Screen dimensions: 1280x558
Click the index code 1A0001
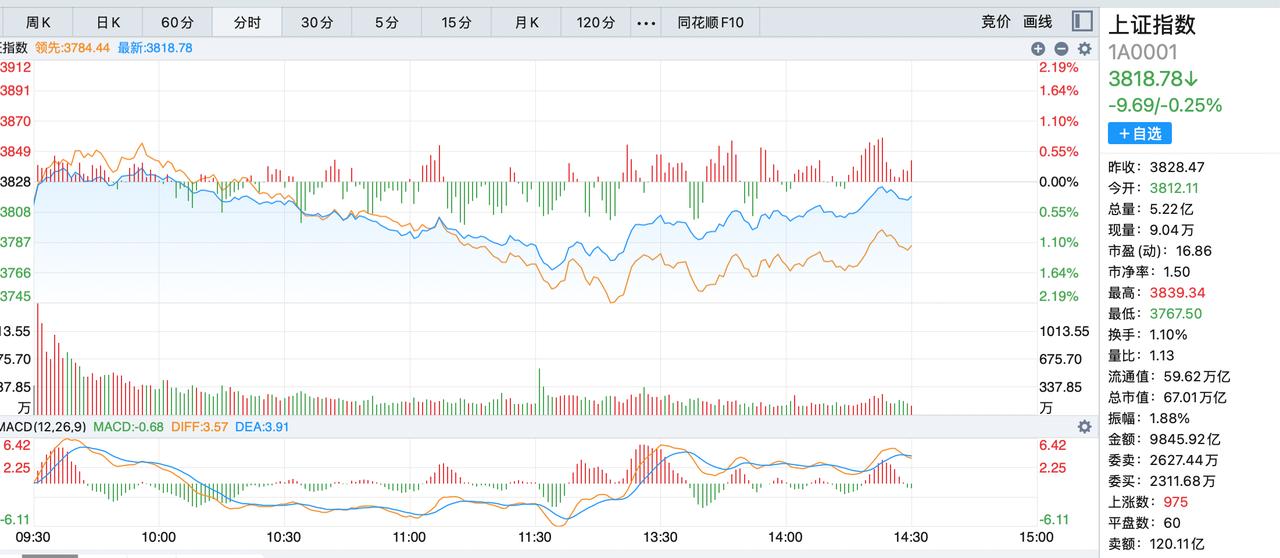click(x=1143, y=53)
